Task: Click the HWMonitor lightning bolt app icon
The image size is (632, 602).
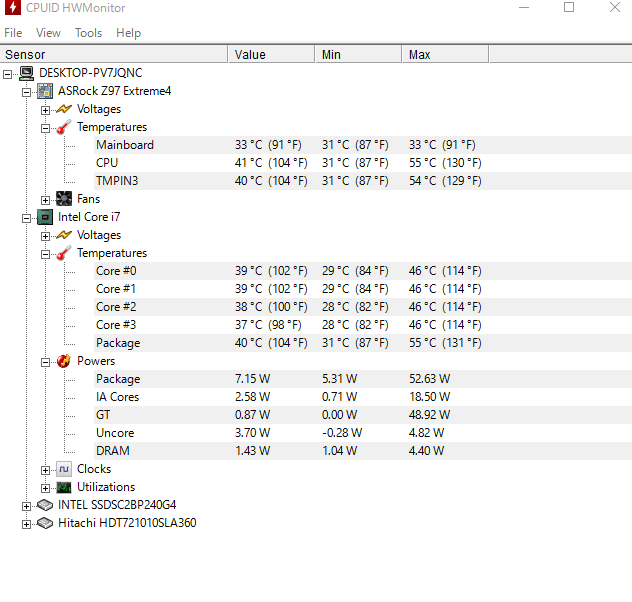Action: (x=12, y=7)
